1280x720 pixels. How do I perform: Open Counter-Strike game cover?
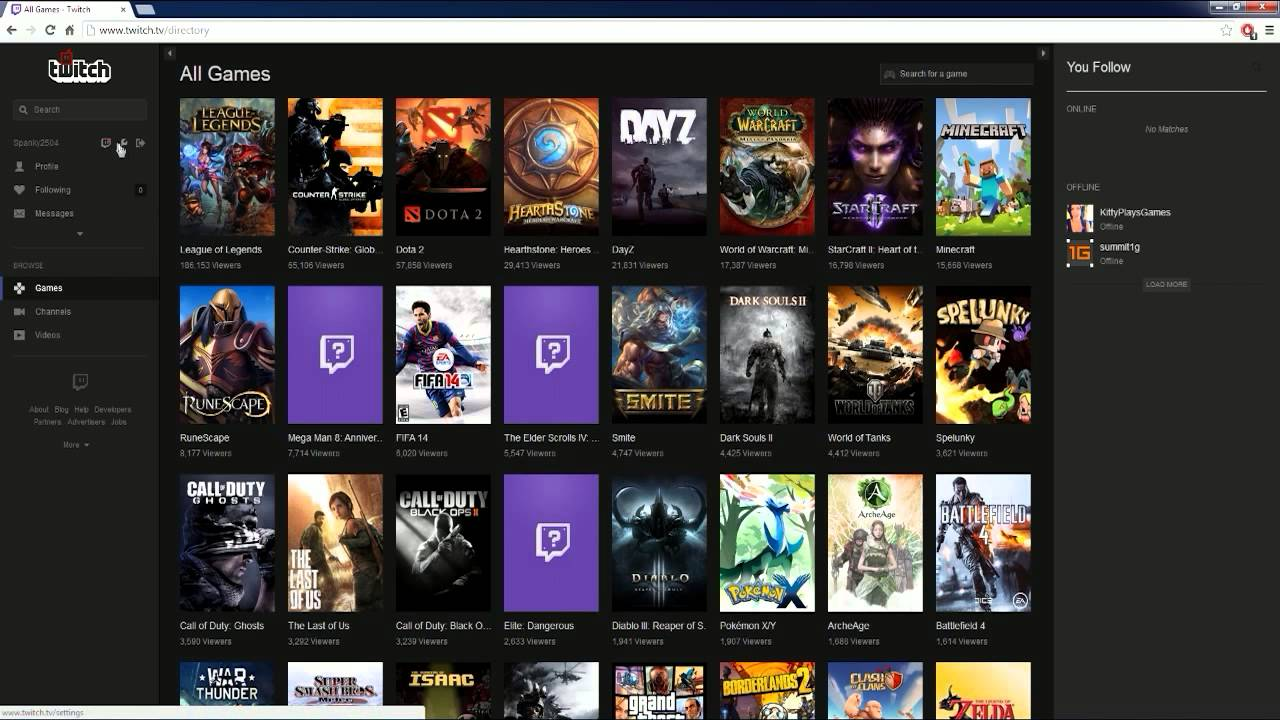pyautogui.click(x=335, y=167)
